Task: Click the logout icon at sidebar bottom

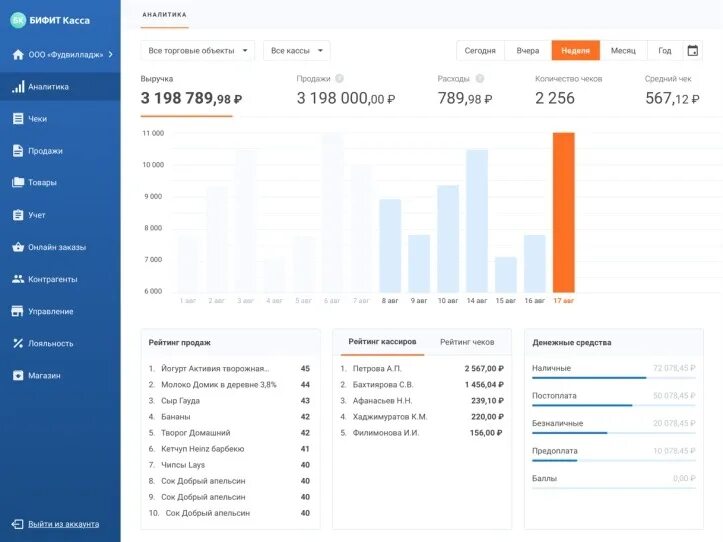Action: click(18, 524)
